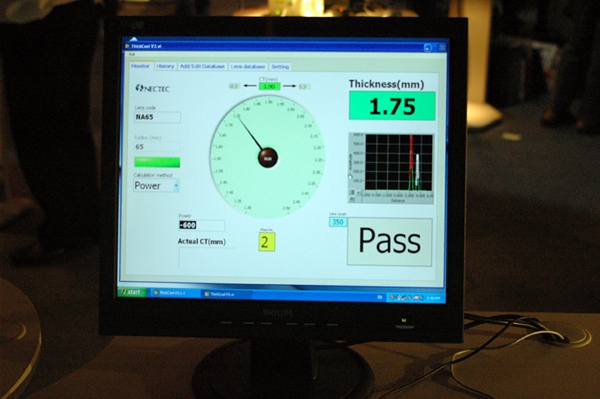The height and width of the screenshot is (399, 600).
Task: Open the Exit menu
Action: point(132,54)
